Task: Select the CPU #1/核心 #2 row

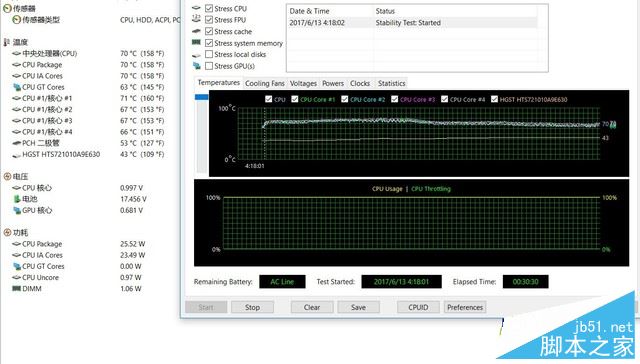Action: [89, 109]
